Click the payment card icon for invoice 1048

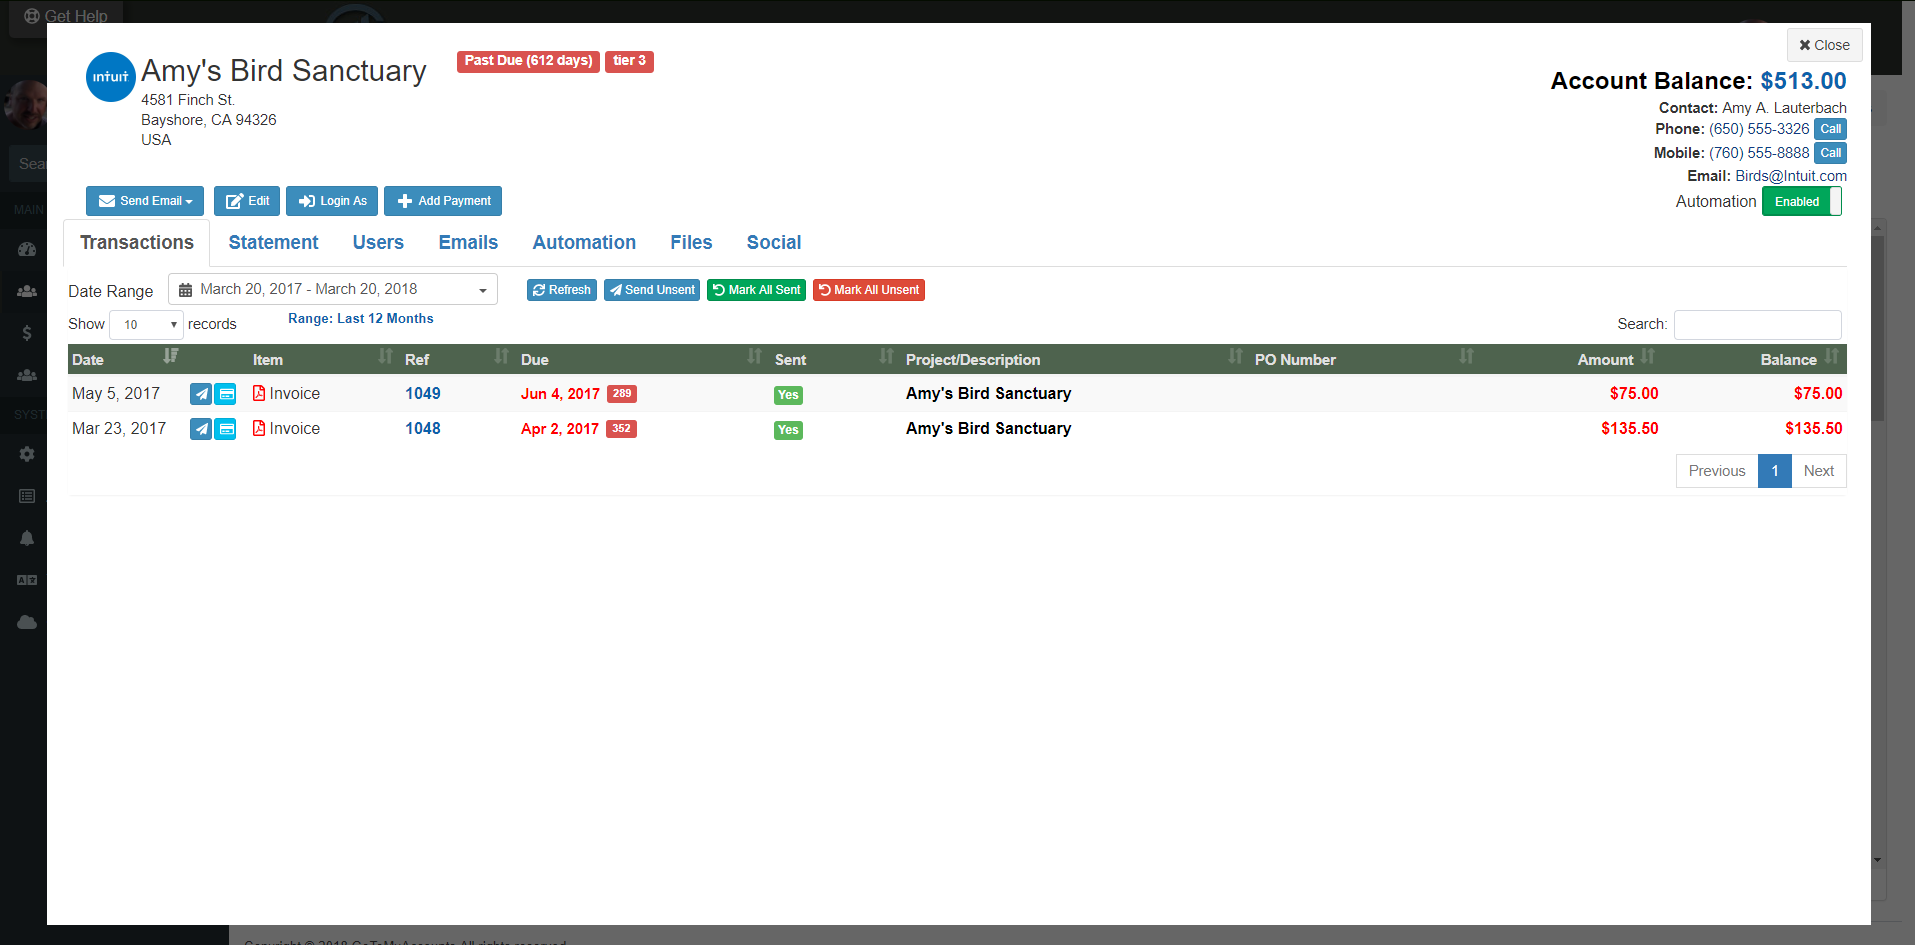click(x=226, y=429)
